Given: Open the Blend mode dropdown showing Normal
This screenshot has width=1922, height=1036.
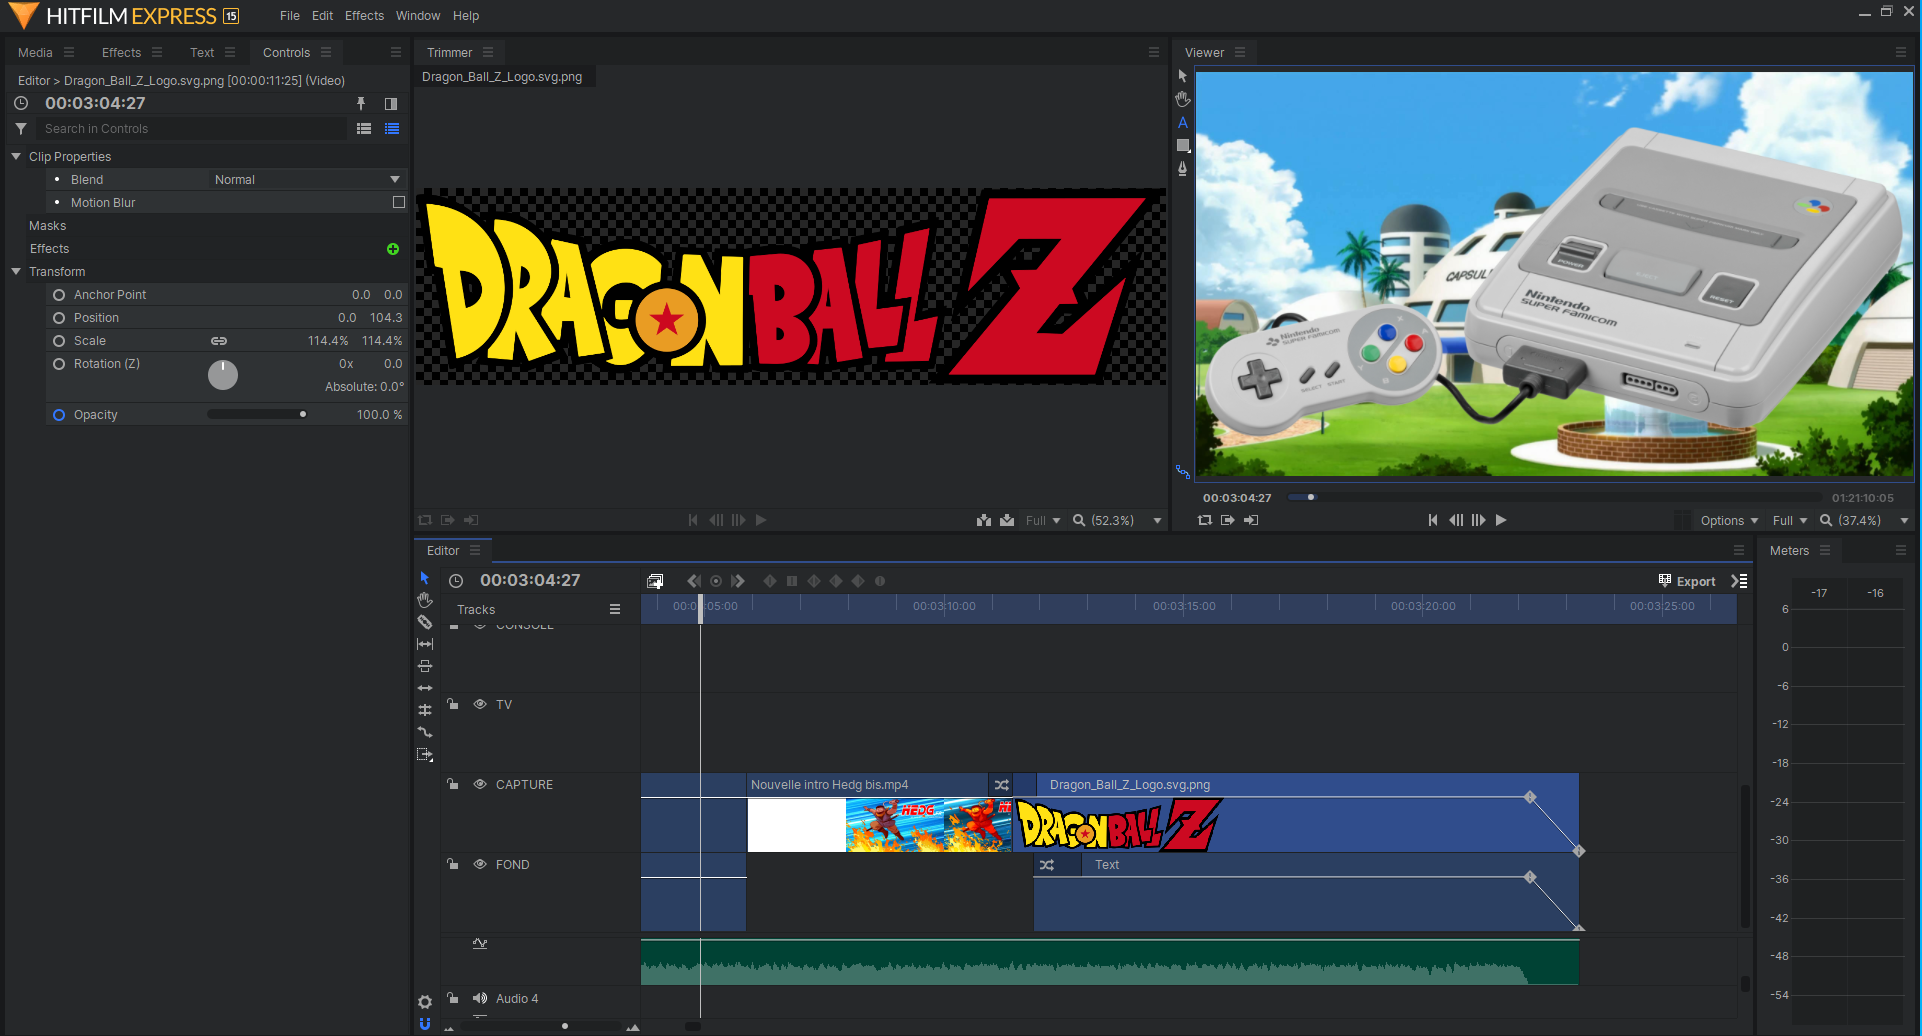Looking at the screenshot, I should coord(306,180).
